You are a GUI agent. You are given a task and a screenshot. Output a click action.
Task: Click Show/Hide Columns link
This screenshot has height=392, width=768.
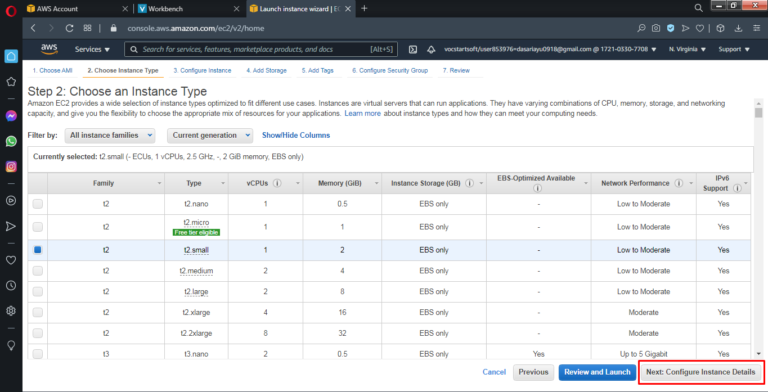pos(296,135)
